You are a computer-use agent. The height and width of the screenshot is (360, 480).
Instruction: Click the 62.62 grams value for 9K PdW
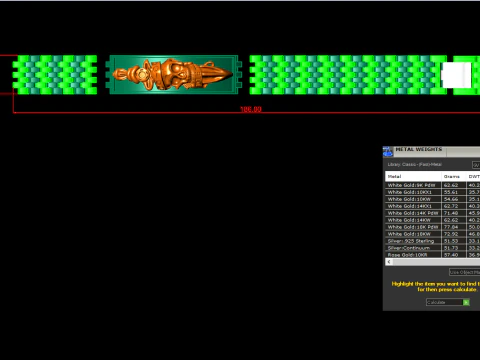[x=454, y=185]
